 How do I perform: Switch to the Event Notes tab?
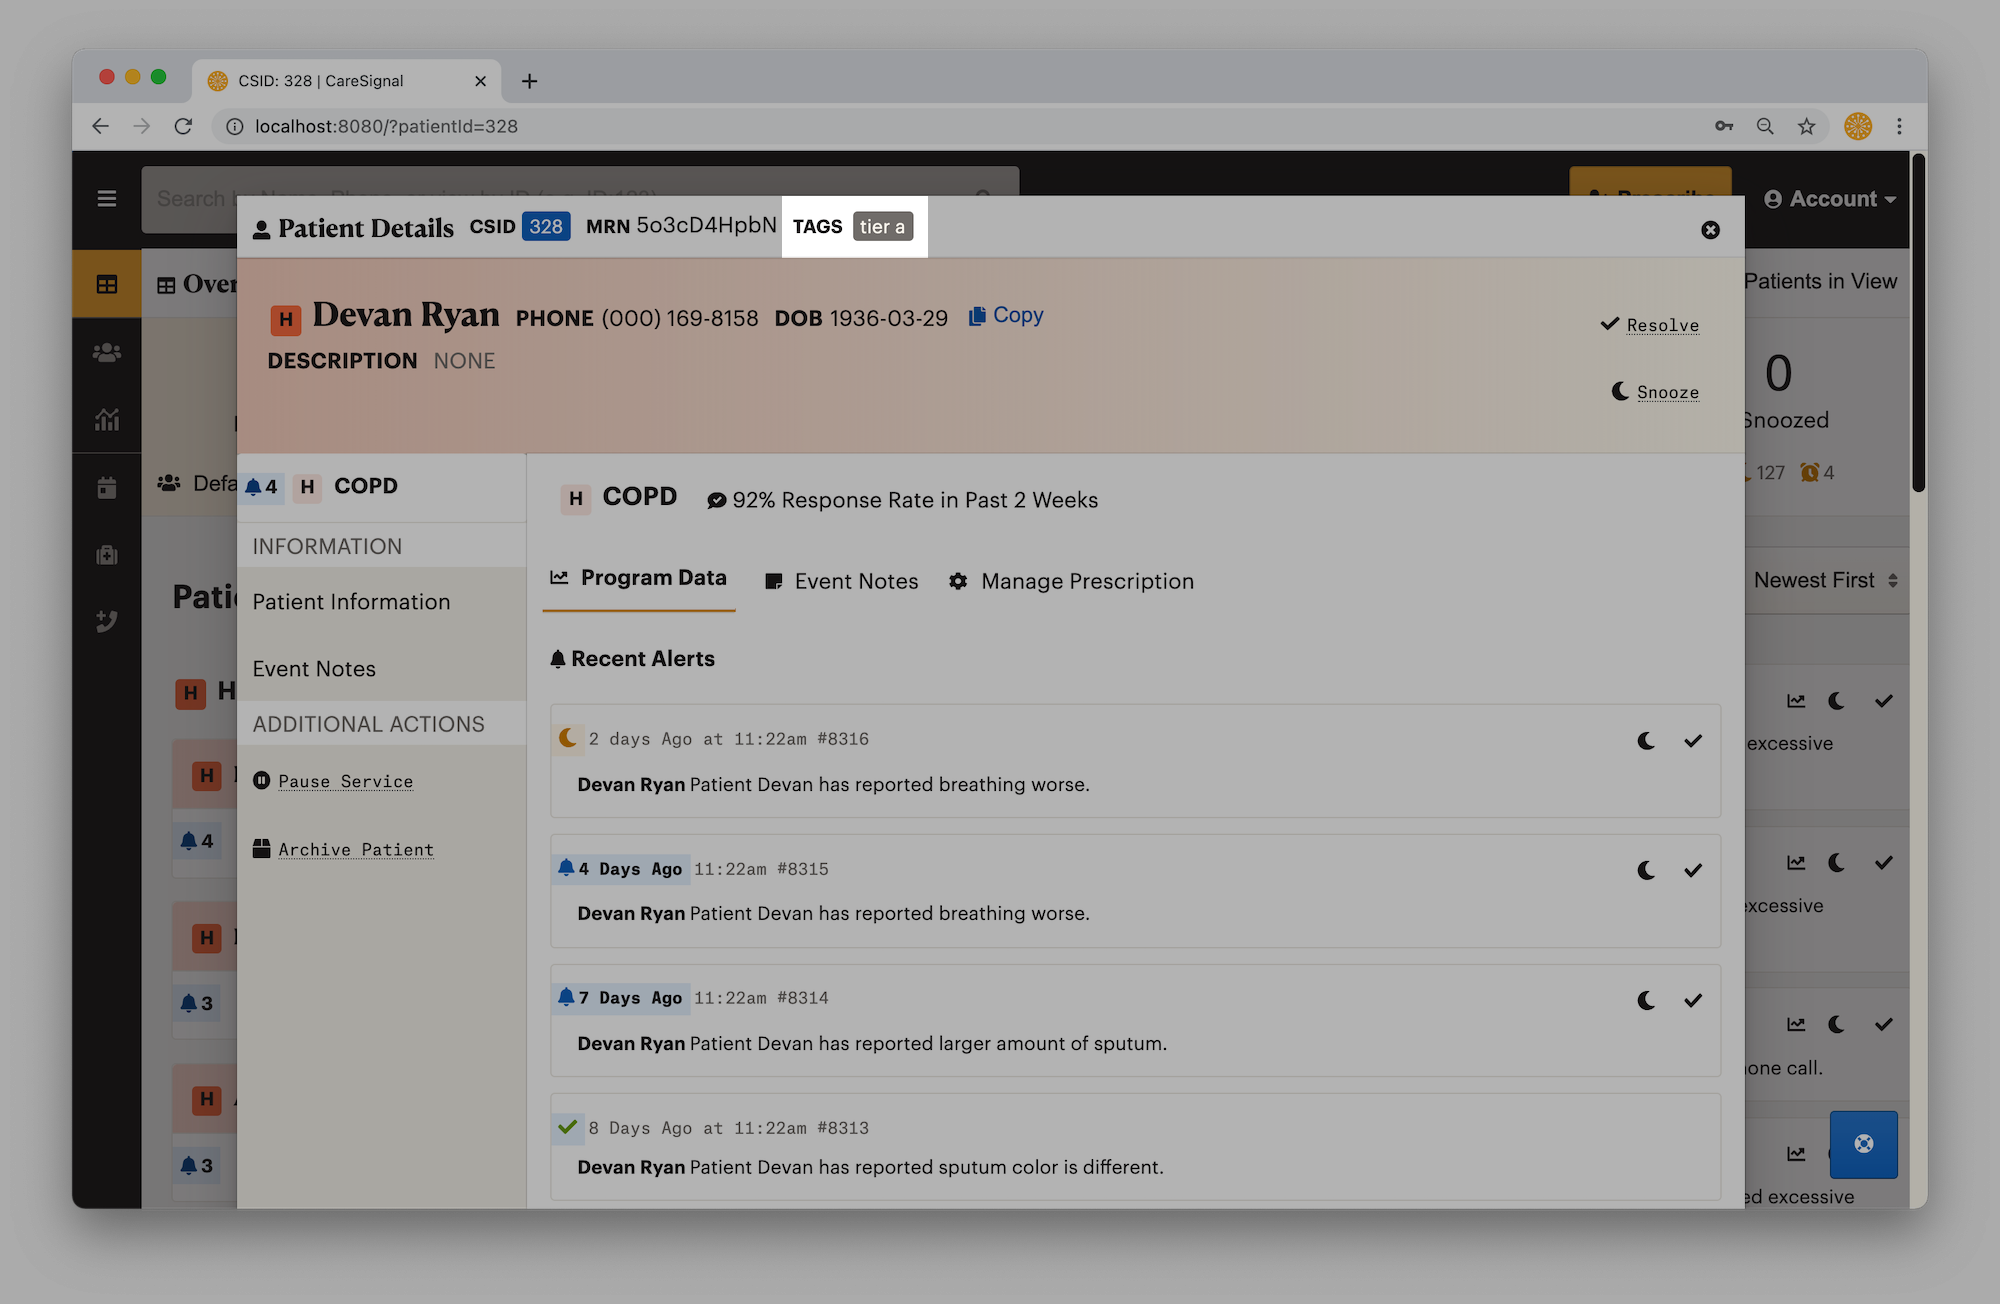tap(841, 582)
